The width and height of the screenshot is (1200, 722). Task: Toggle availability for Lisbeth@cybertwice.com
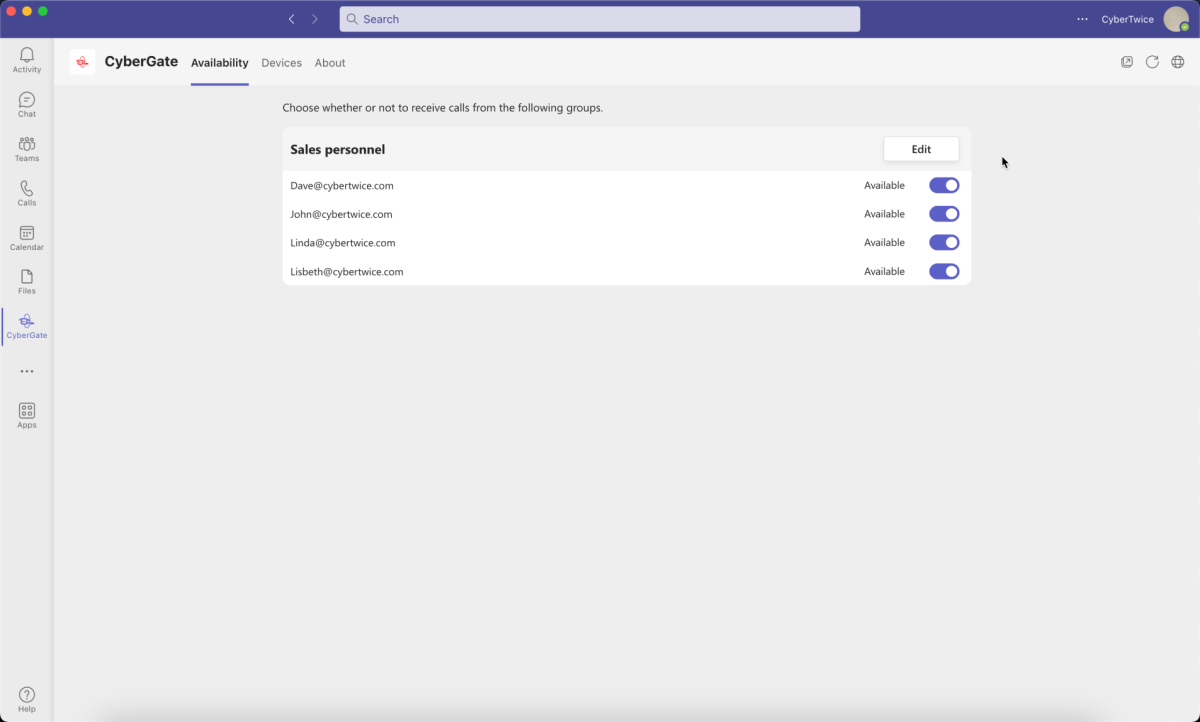point(944,271)
